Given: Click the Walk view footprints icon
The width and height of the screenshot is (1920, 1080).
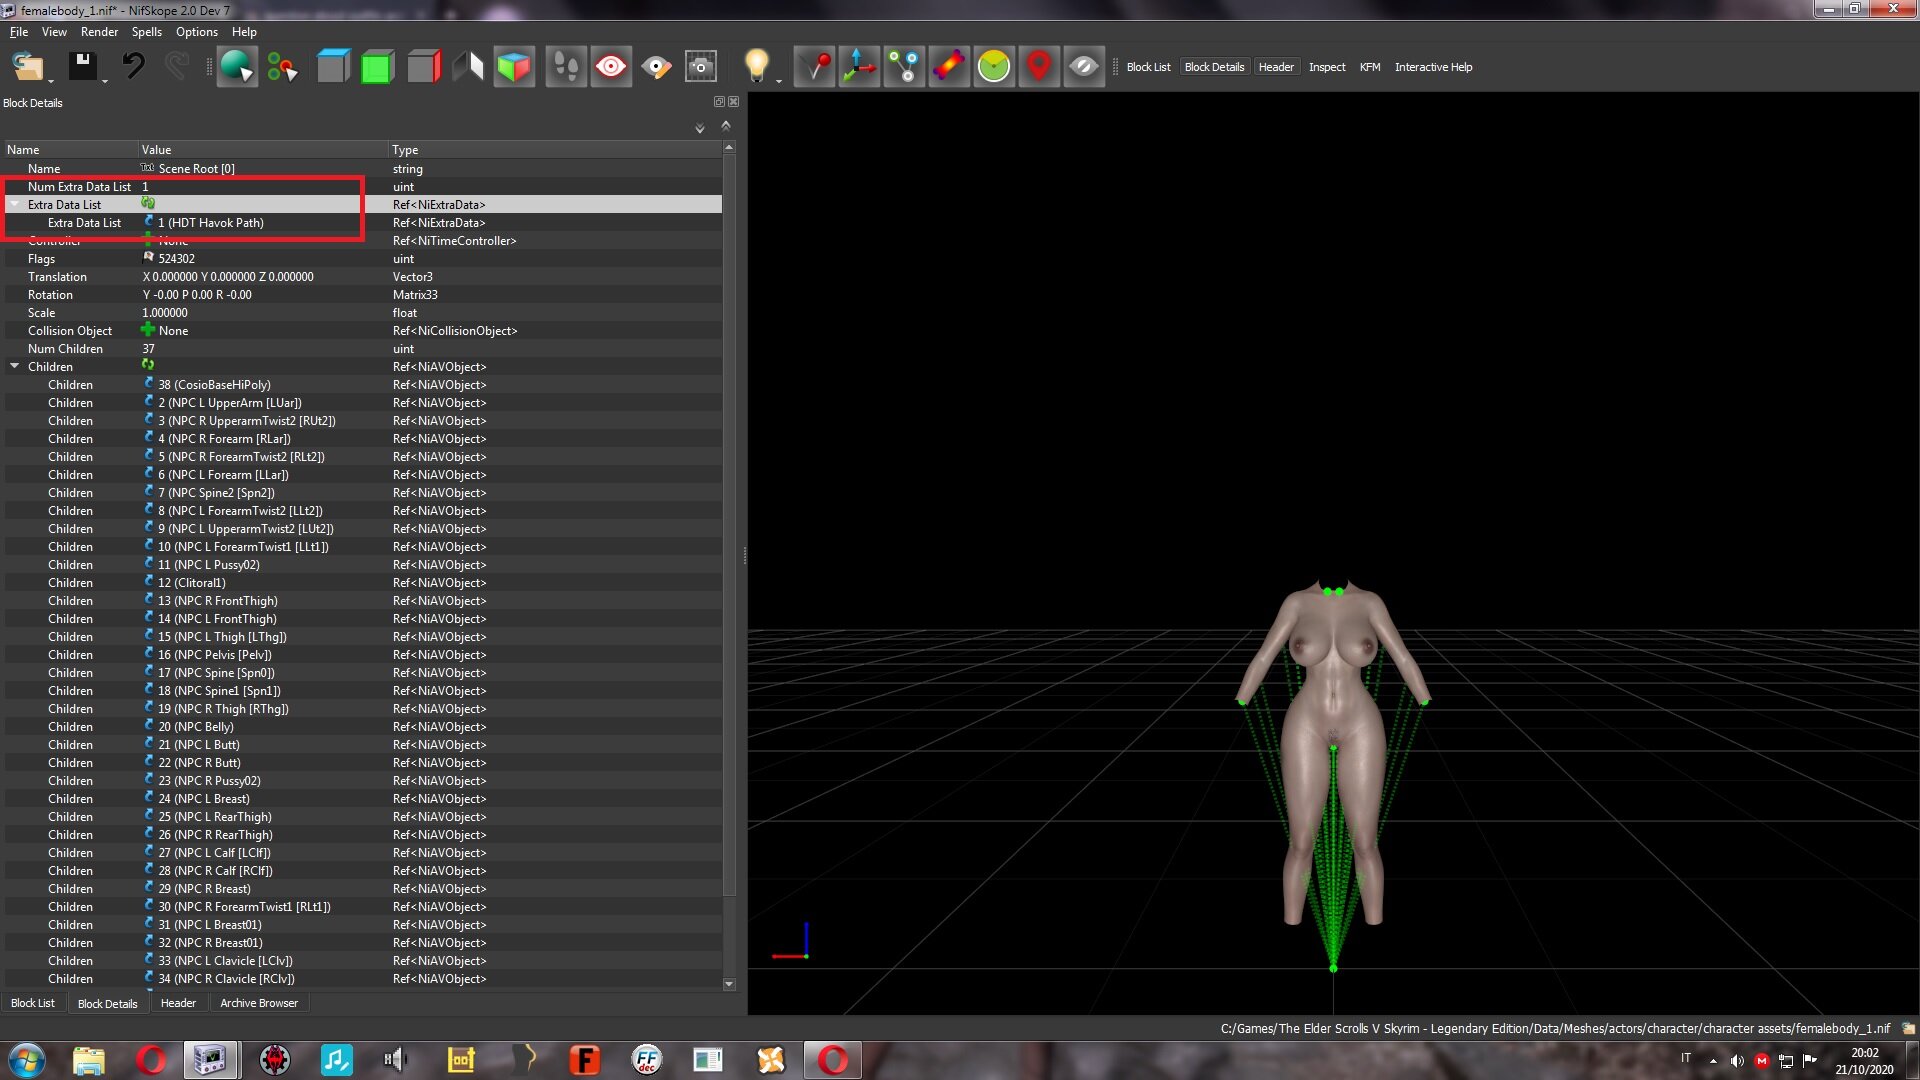Looking at the screenshot, I should (x=565, y=67).
